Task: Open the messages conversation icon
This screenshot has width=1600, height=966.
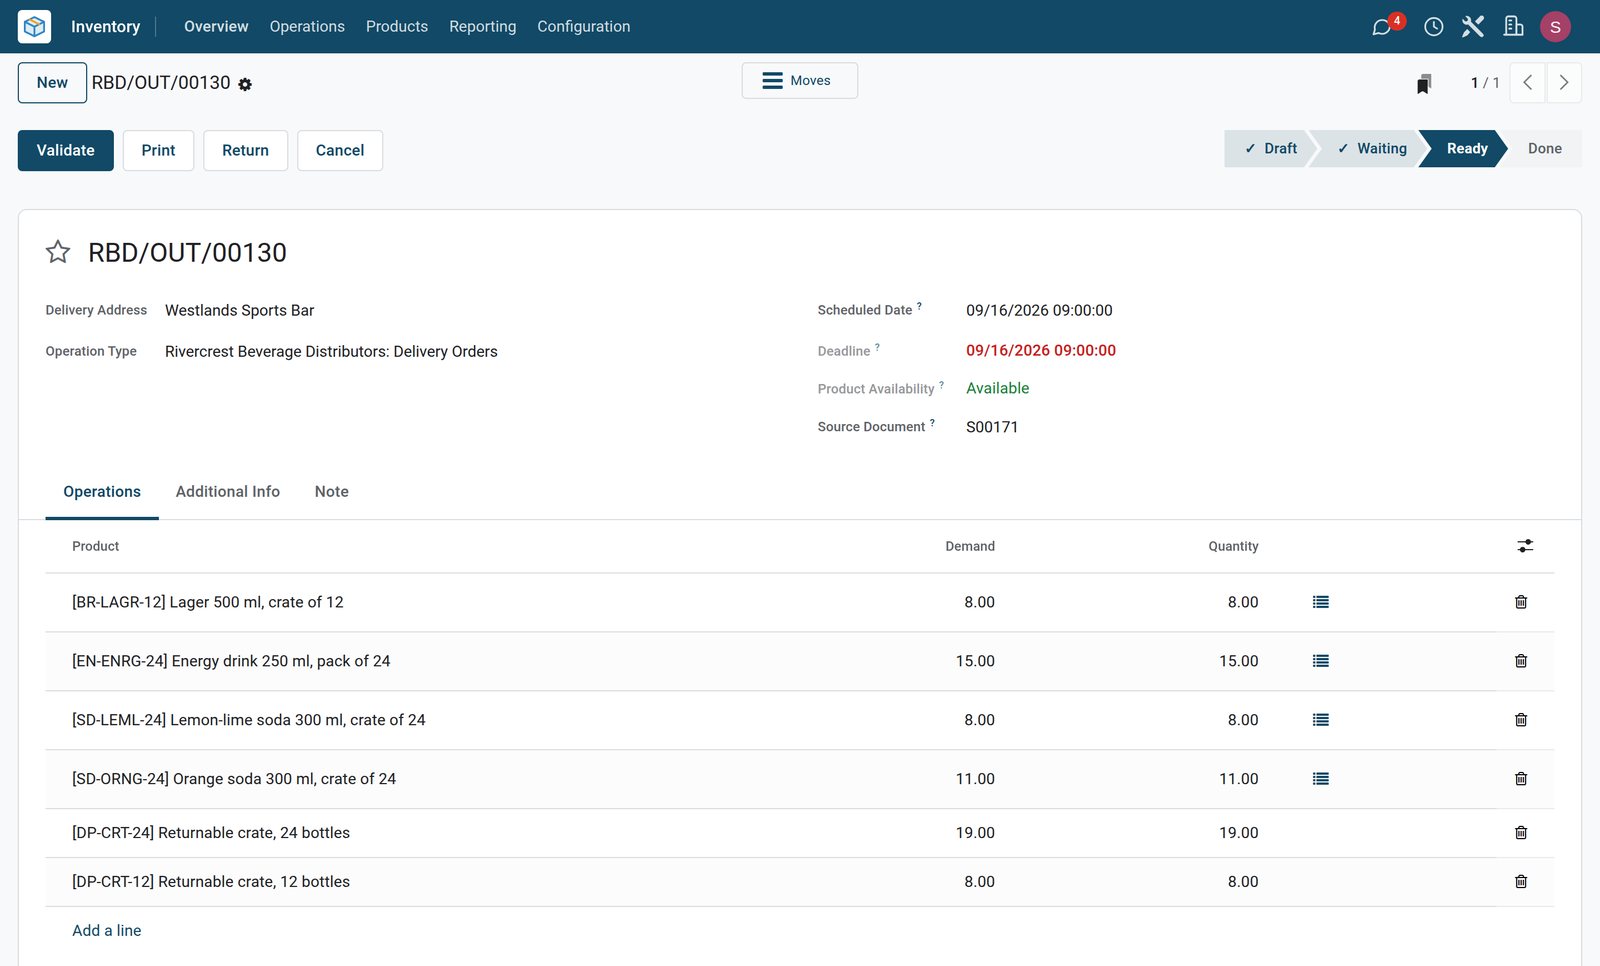Action: pyautogui.click(x=1382, y=26)
